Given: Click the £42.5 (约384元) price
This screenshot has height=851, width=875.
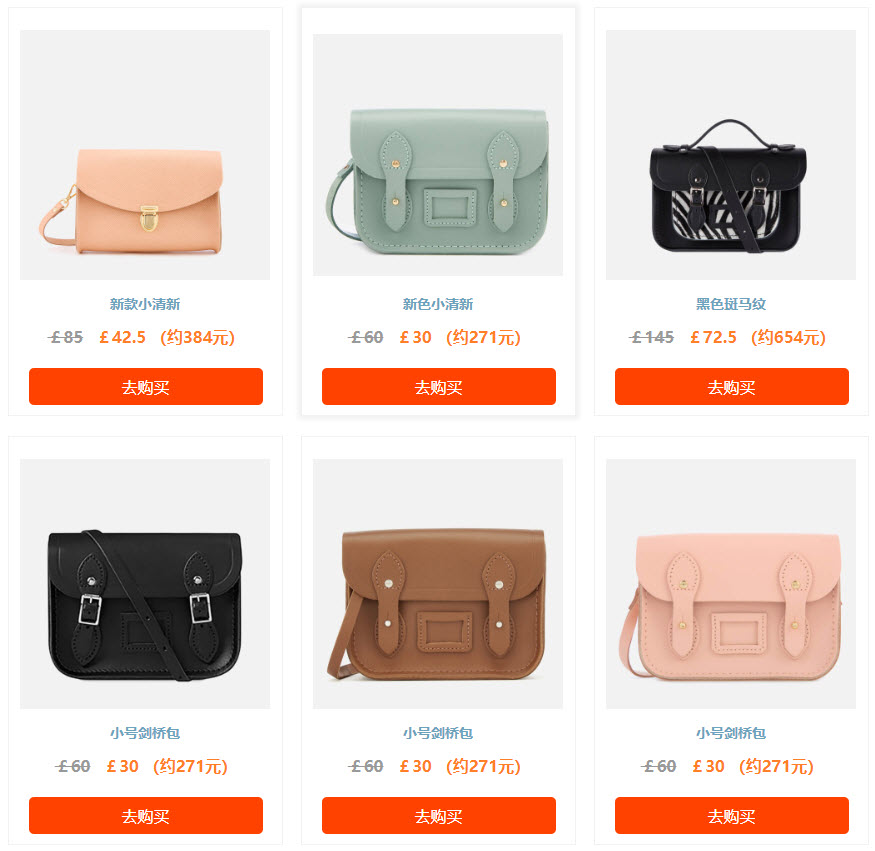Looking at the screenshot, I should click(x=167, y=337).
